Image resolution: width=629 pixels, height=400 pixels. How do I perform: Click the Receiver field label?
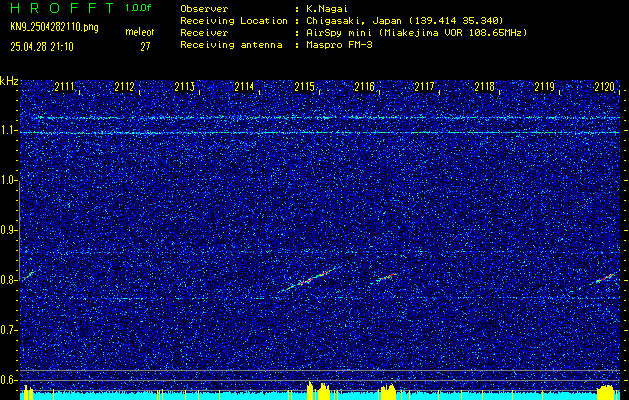[204, 33]
